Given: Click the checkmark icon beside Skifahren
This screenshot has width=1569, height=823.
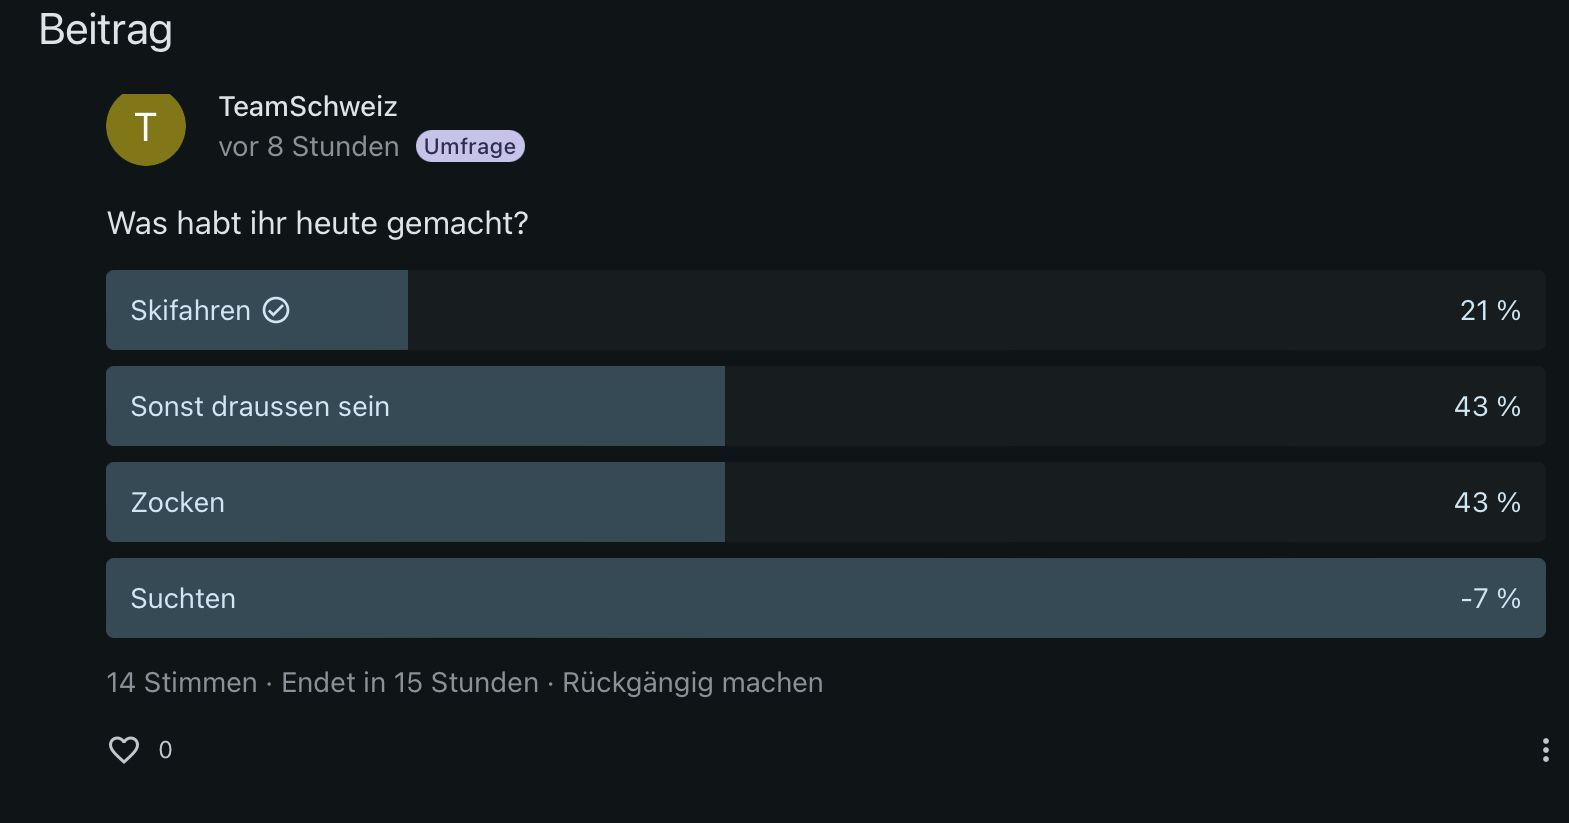Looking at the screenshot, I should 276,310.
